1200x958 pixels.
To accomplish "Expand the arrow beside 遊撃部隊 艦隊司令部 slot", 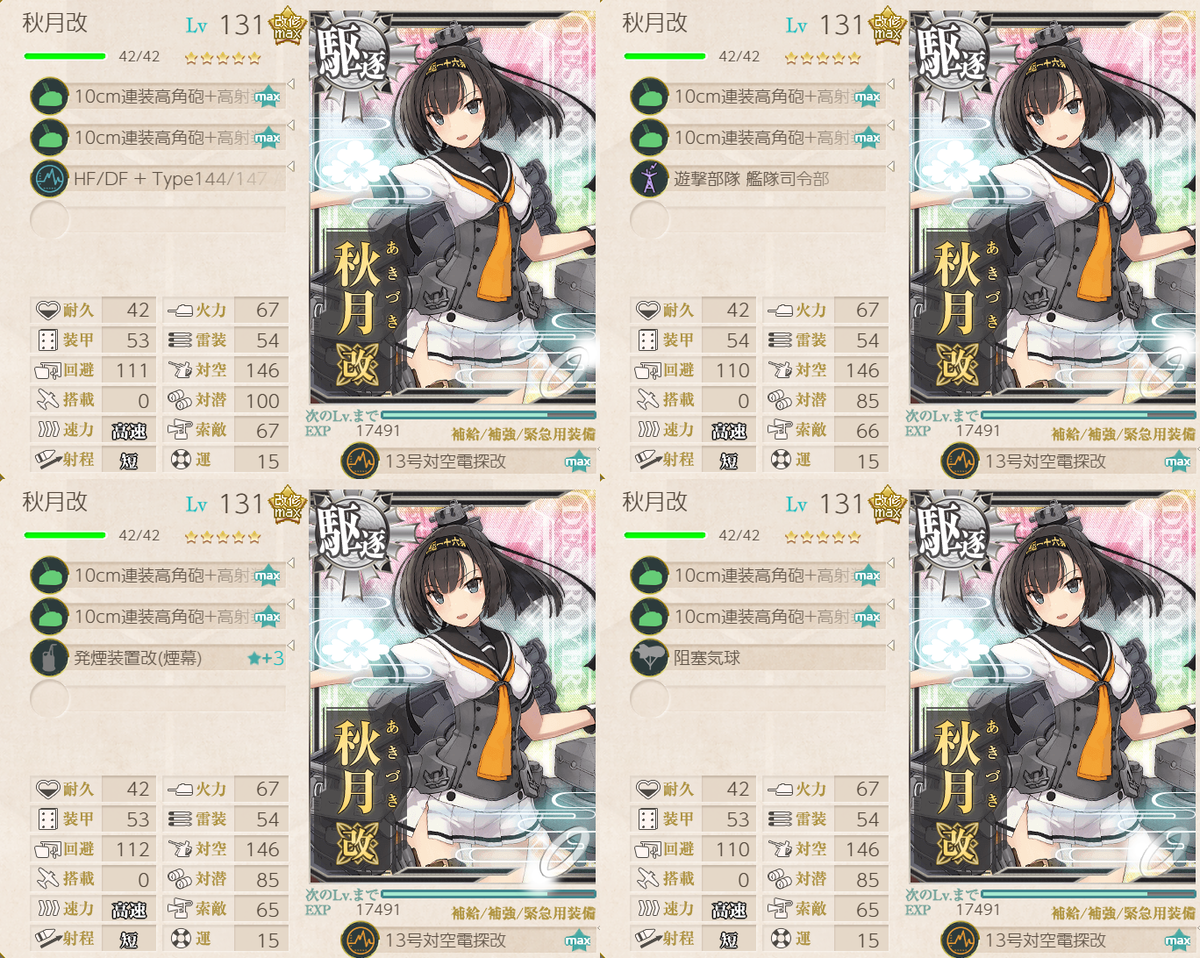I will (x=890, y=167).
